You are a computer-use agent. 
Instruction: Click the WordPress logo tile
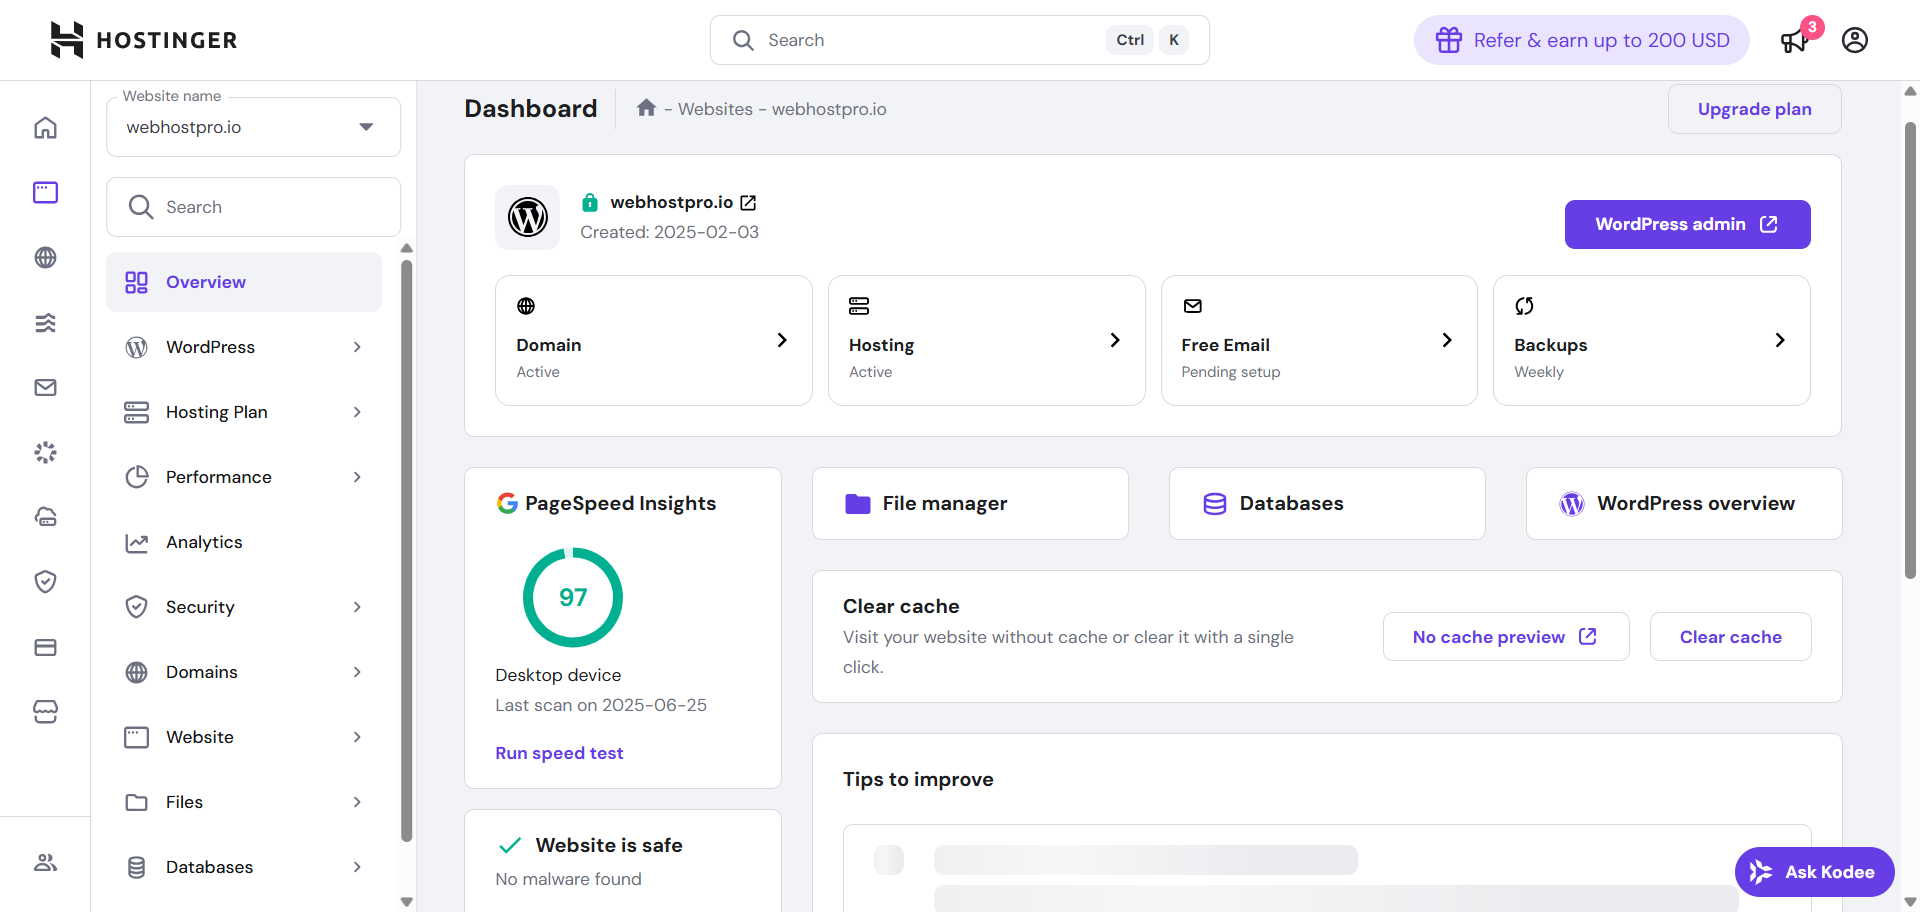click(x=528, y=217)
